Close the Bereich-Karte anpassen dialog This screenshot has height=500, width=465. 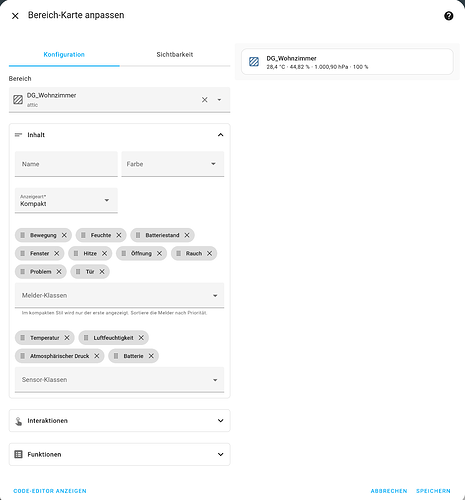(x=15, y=16)
